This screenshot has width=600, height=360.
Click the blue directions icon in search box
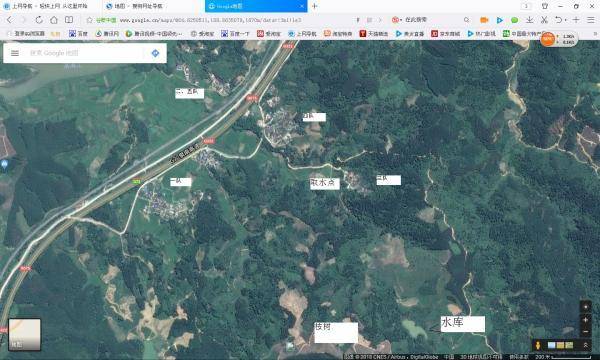pos(155,53)
